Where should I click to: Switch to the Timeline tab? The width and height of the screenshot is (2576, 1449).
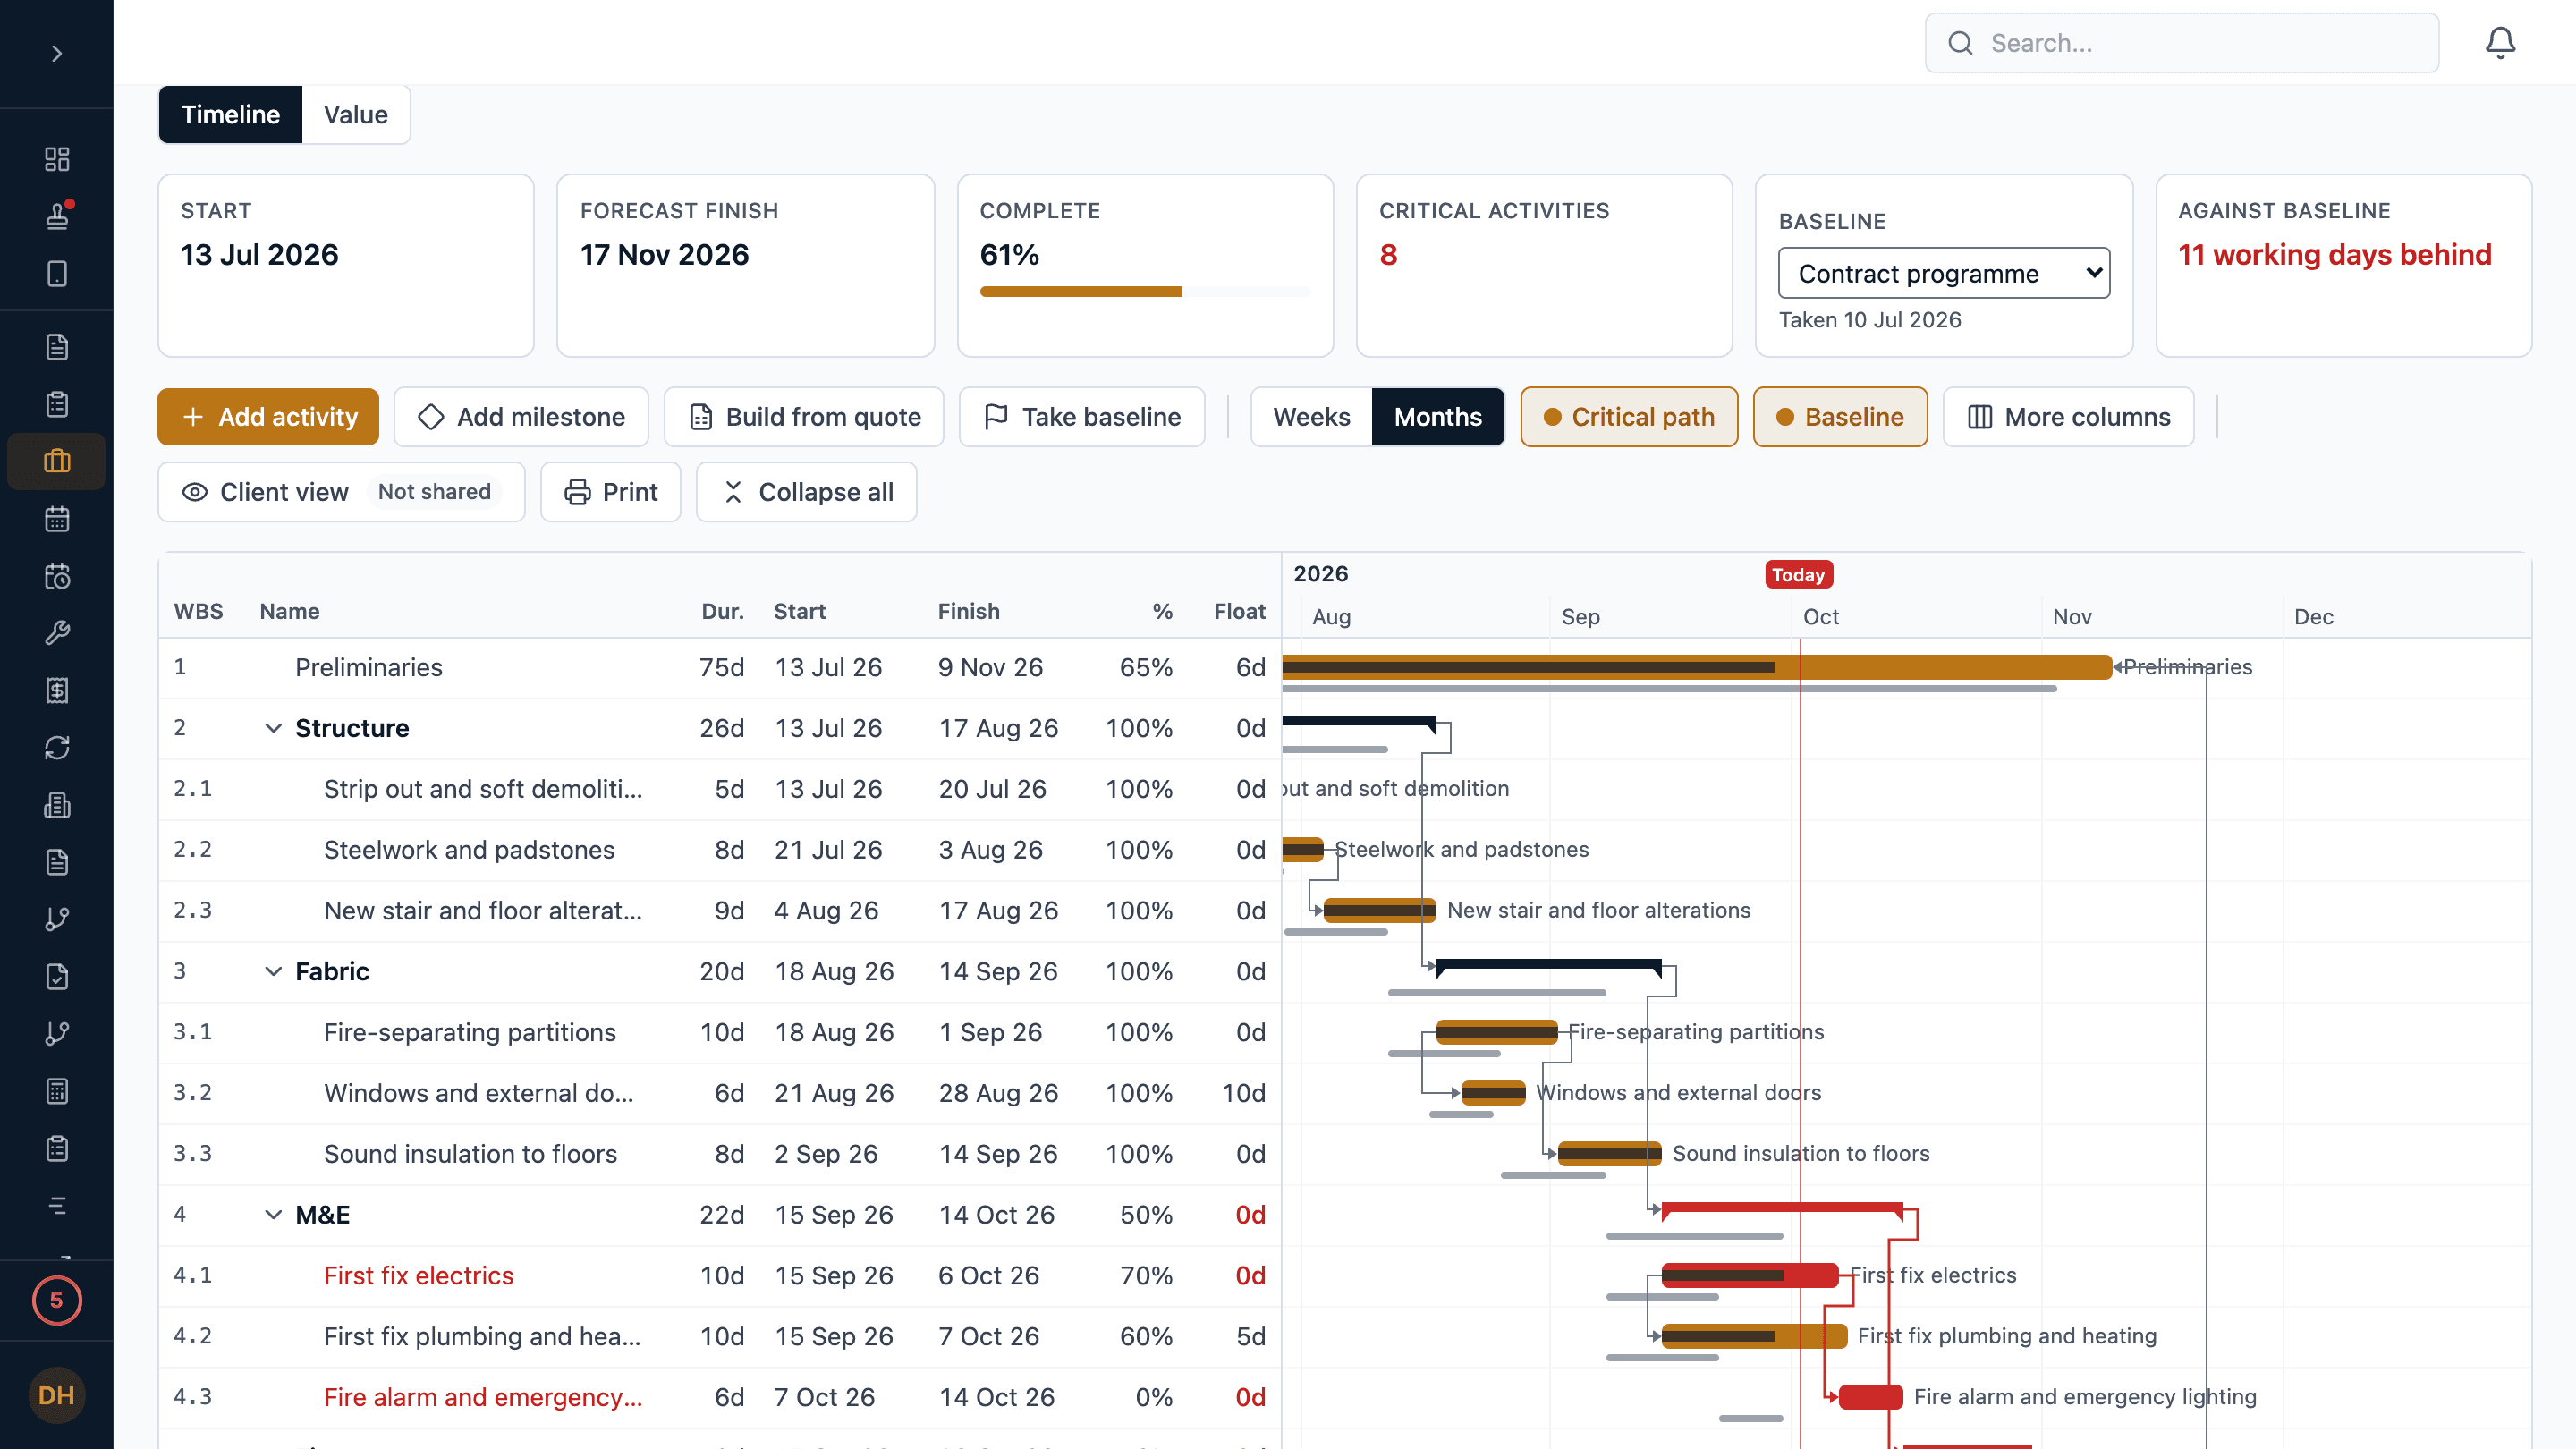point(230,115)
